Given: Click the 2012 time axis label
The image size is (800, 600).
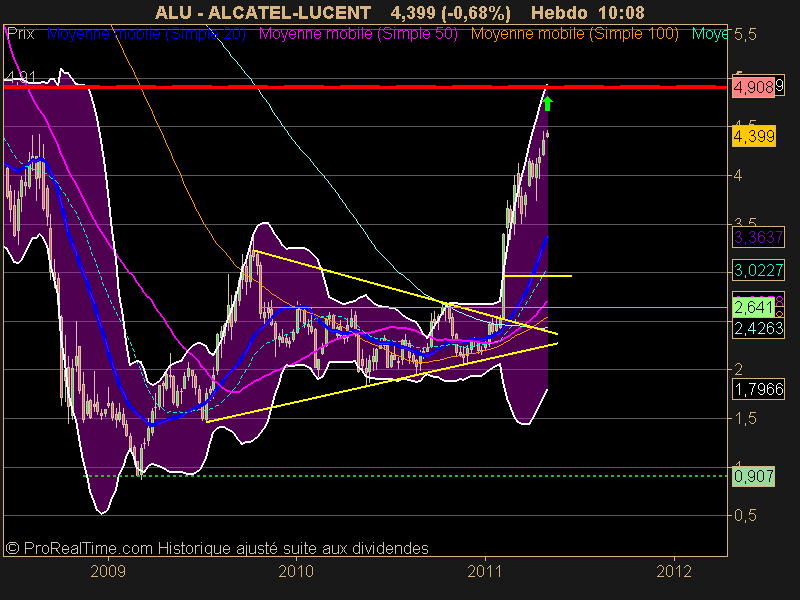Looking at the screenshot, I should click(x=673, y=571).
